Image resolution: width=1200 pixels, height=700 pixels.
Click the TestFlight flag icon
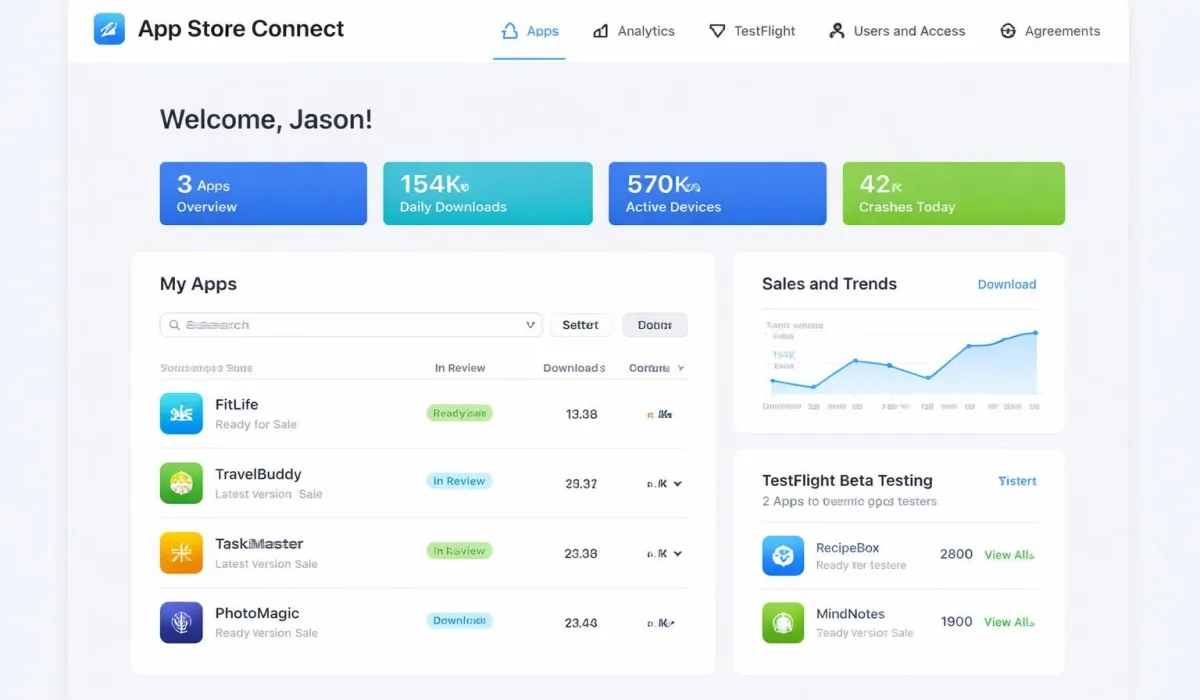[715, 31]
